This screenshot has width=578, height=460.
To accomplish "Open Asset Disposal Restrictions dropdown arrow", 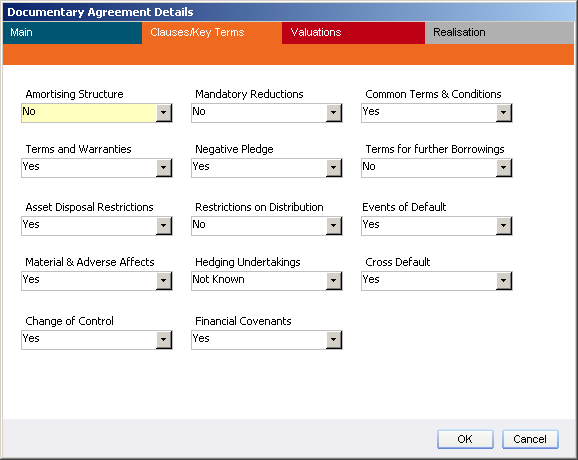I will tap(164, 226).
